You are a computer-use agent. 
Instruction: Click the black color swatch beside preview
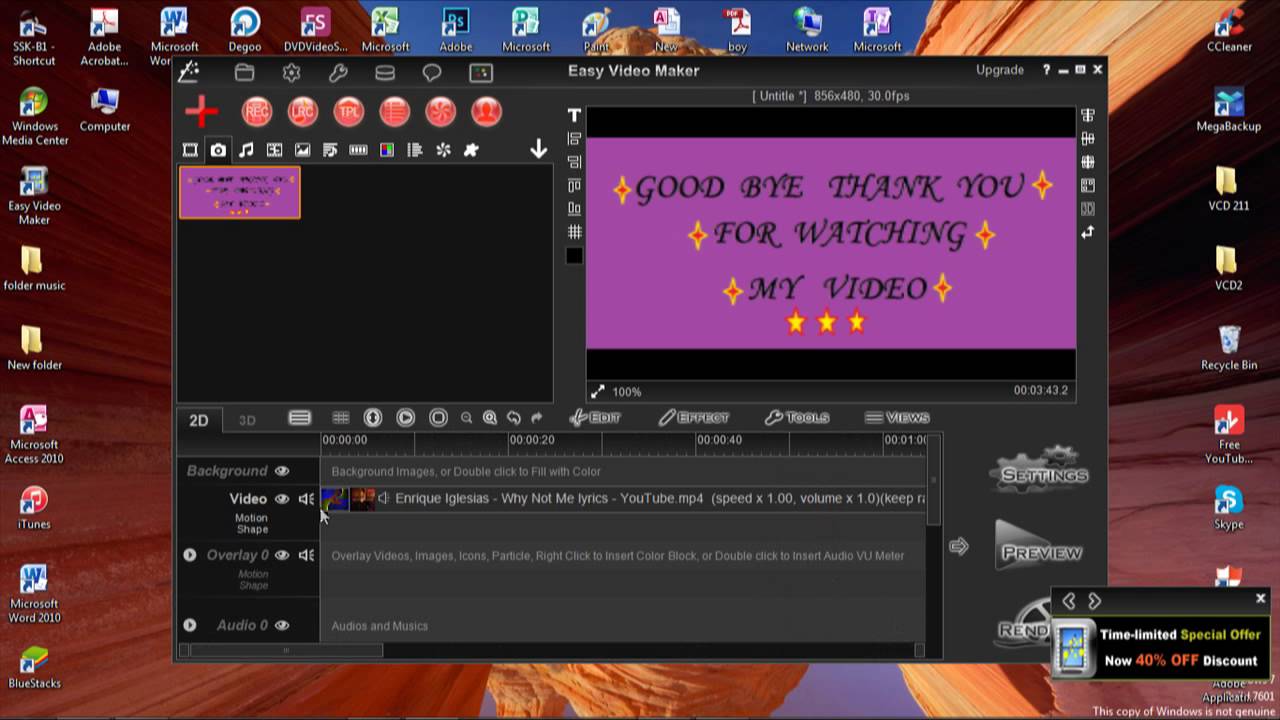pyautogui.click(x=574, y=256)
